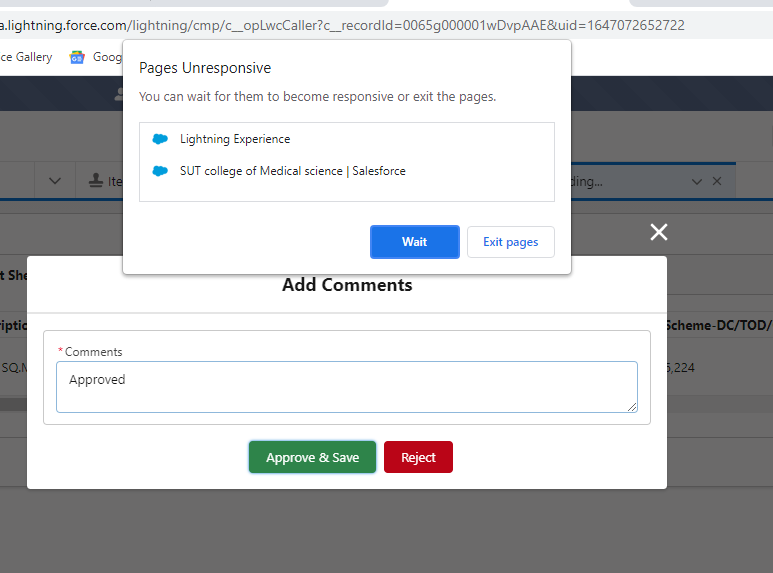The height and width of the screenshot is (573, 773).
Task: Click Exit pages button
Action: [511, 242]
